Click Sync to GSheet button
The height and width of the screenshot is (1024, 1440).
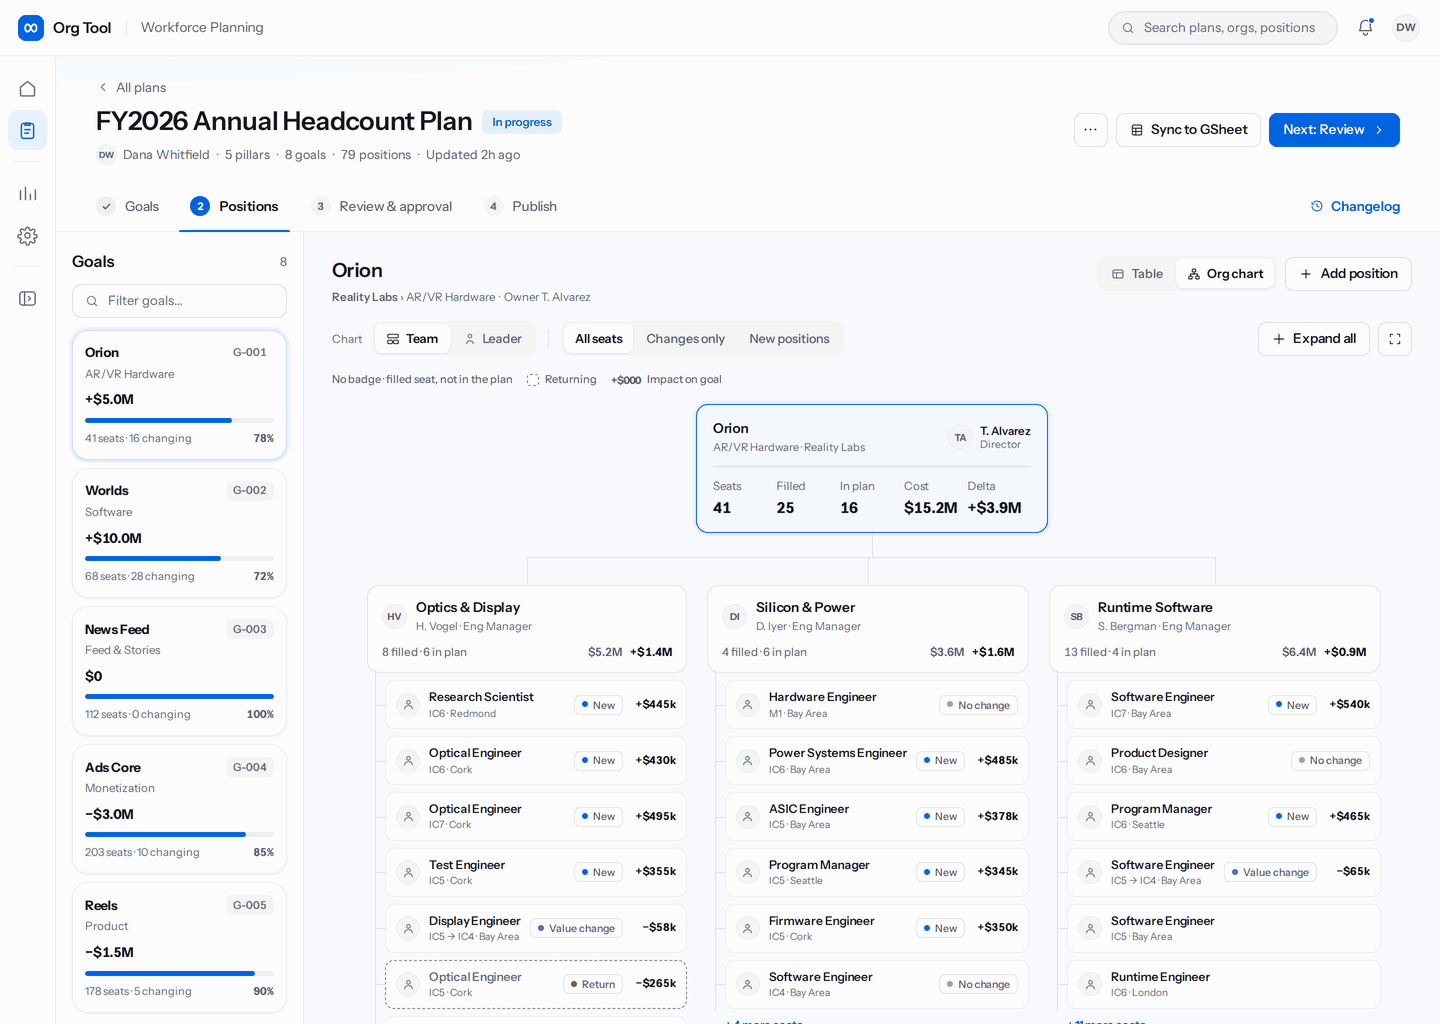[x=1188, y=130]
